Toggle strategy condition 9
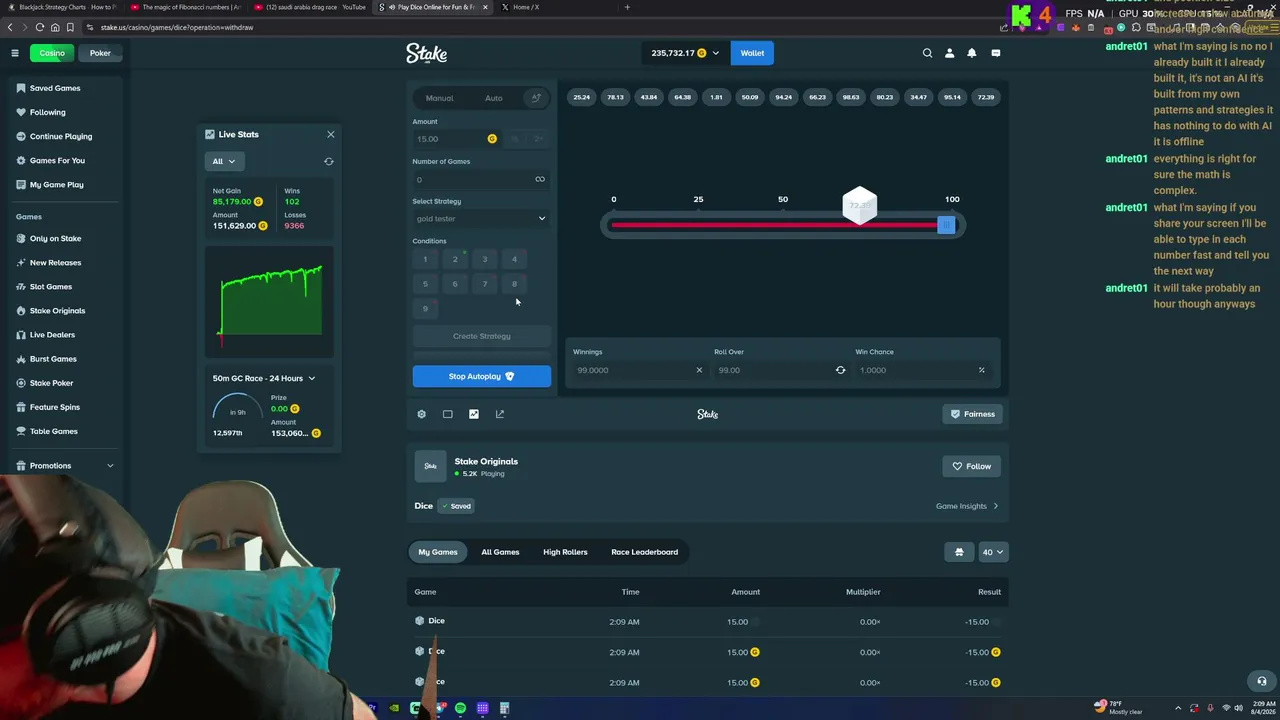Image resolution: width=1280 pixels, height=720 pixels. click(x=425, y=308)
